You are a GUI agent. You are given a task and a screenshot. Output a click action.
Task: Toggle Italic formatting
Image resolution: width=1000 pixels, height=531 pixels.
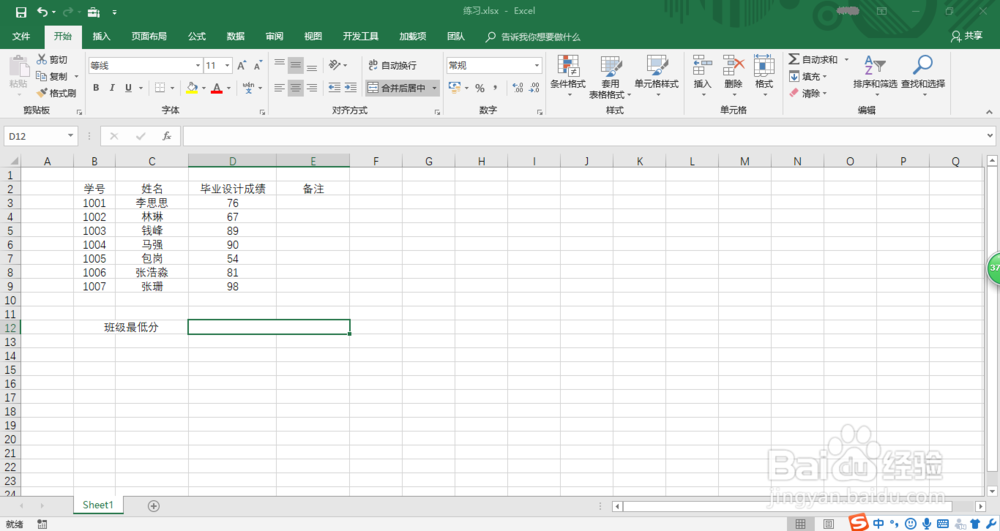[x=112, y=87]
